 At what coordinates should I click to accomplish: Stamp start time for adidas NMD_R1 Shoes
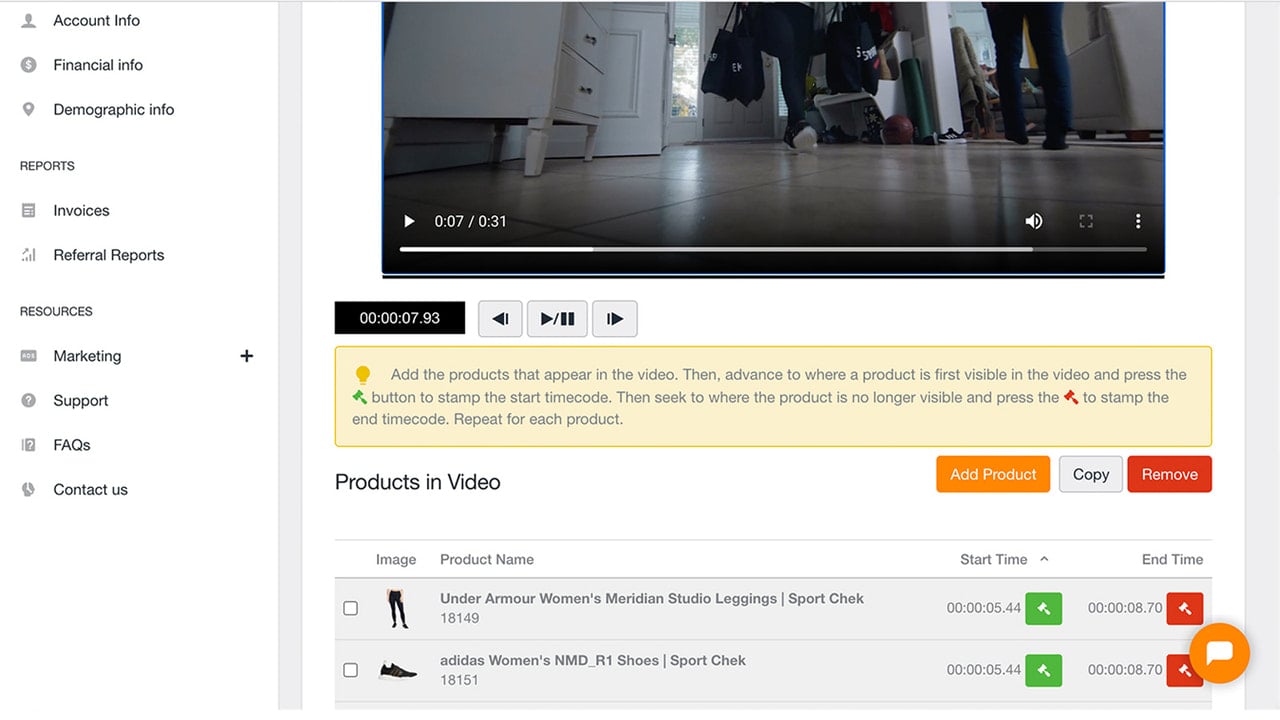pyautogui.click(x=1043, y=670)
